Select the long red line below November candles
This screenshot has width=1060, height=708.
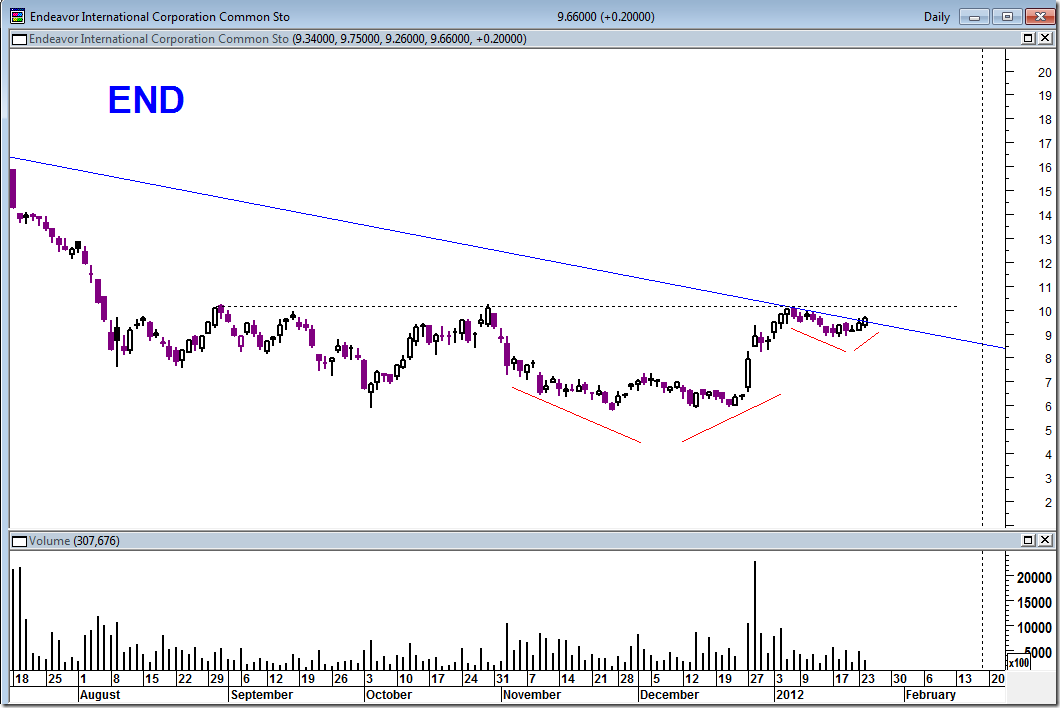coord(576,415)
